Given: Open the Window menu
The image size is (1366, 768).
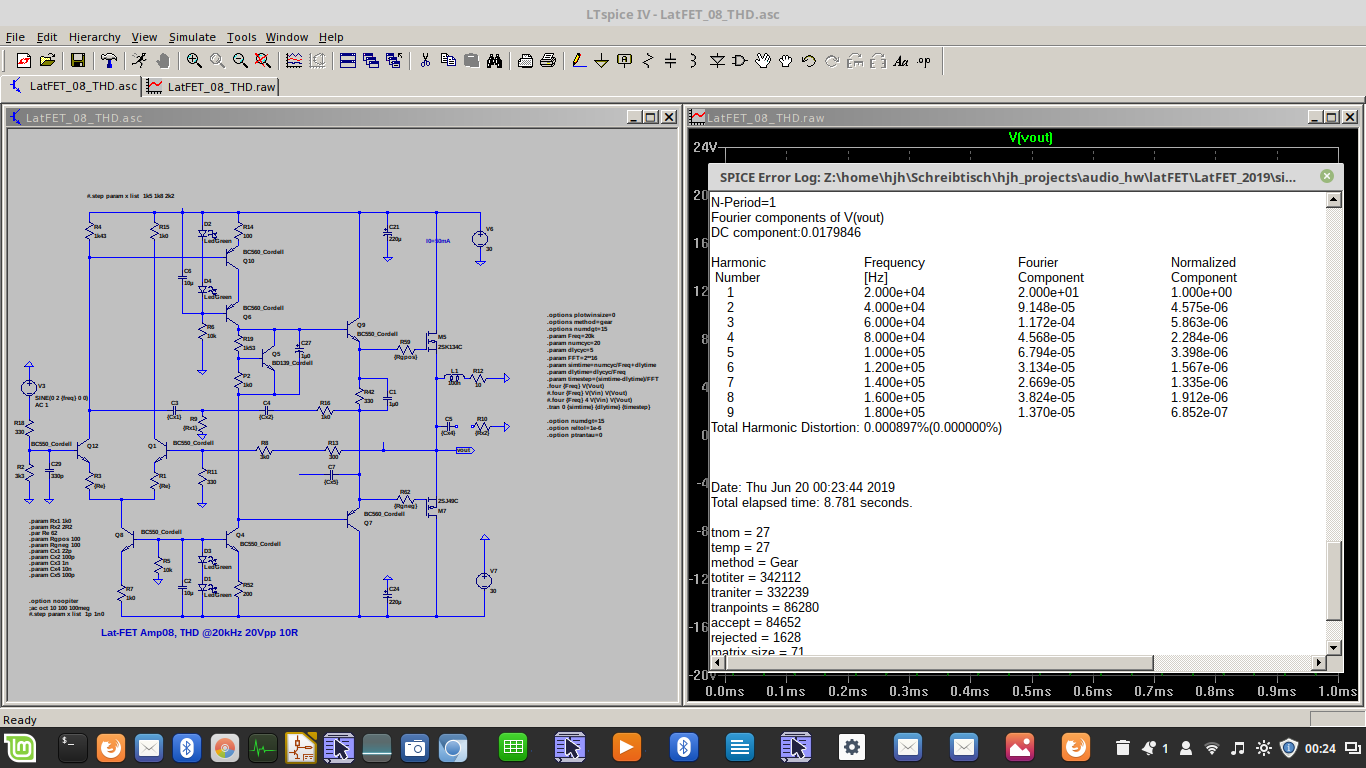Looking at the screenshot, I should pos(287,37).
